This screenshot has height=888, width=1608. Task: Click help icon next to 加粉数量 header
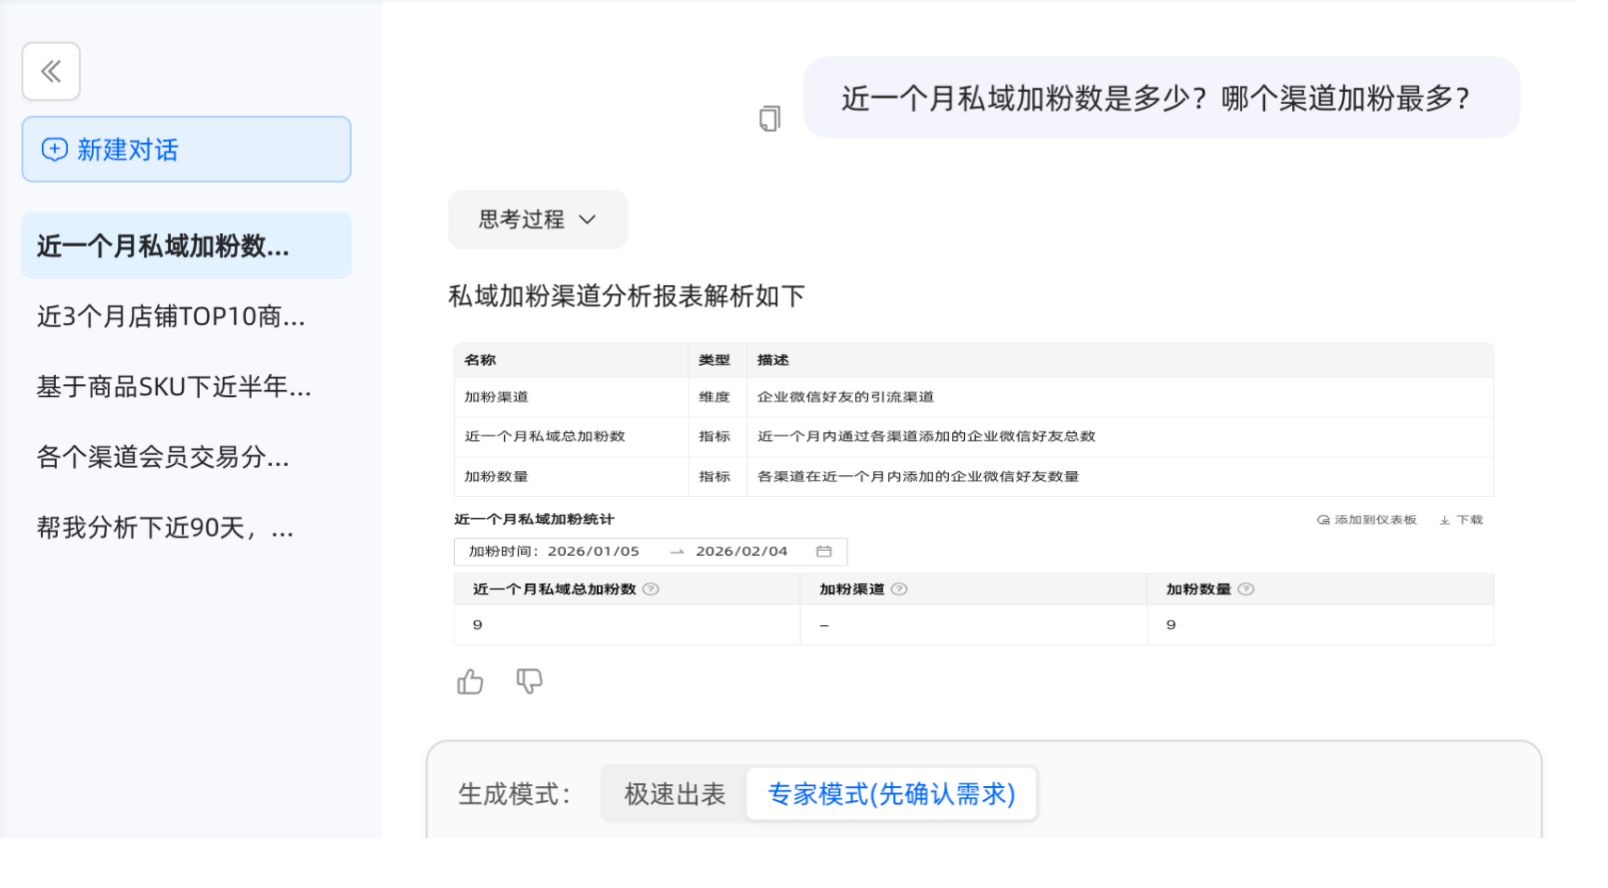point(1246,589)
